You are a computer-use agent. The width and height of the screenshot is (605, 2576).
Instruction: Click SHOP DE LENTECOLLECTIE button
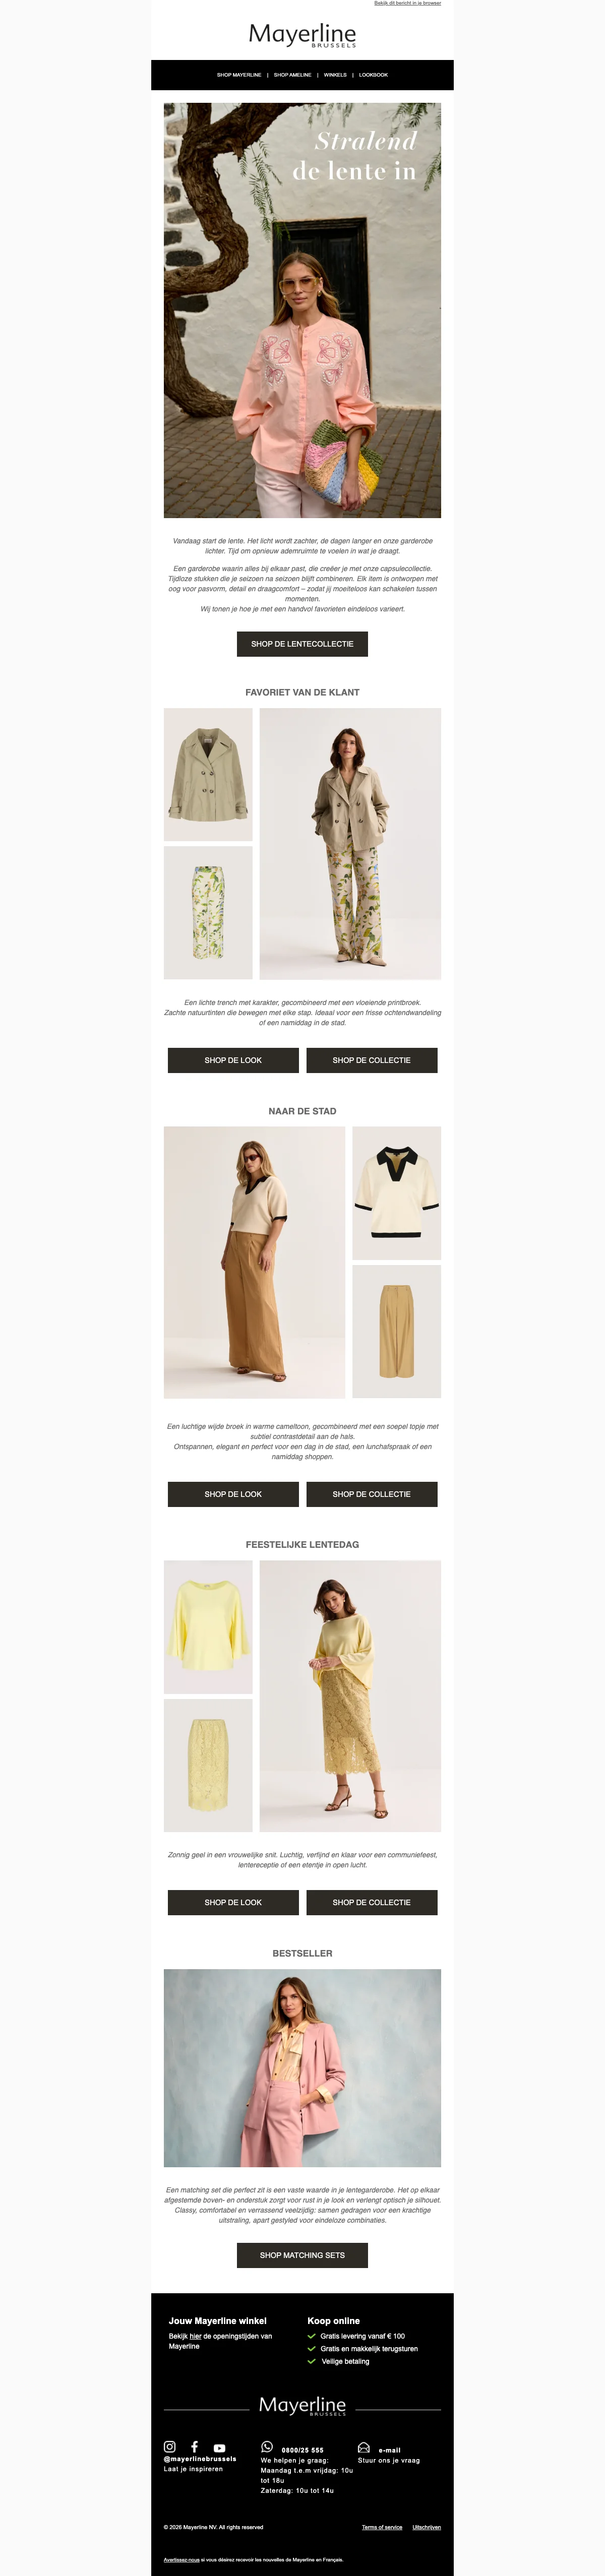coord(302,644)
